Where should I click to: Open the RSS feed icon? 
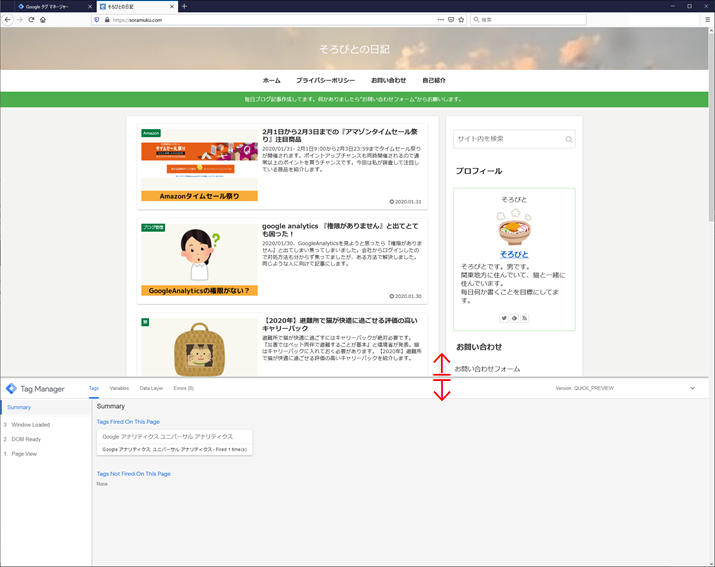point(525,318)
